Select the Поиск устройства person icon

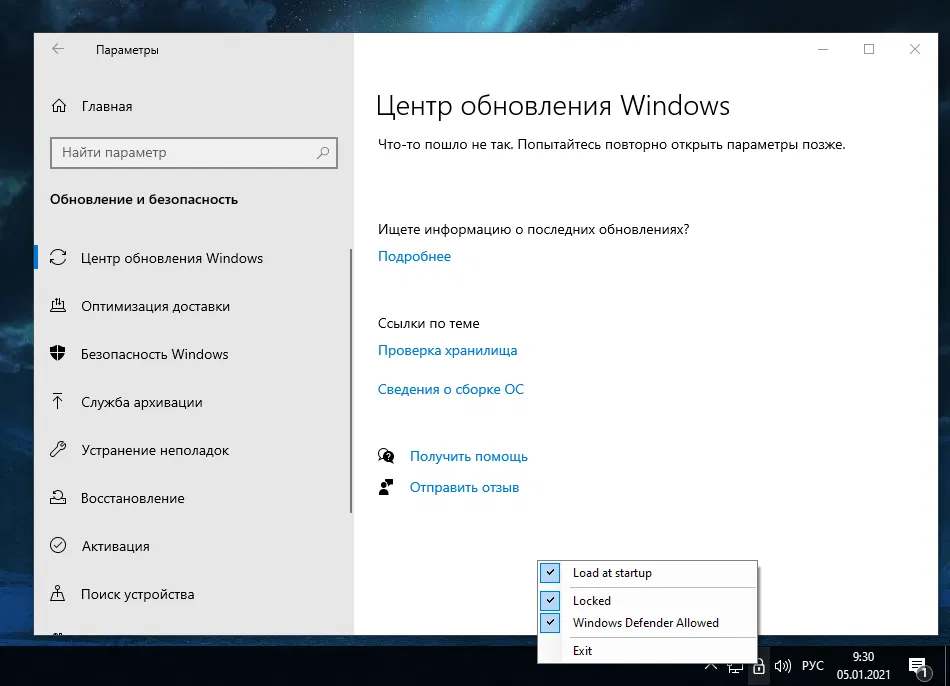[x=58, y=593]
